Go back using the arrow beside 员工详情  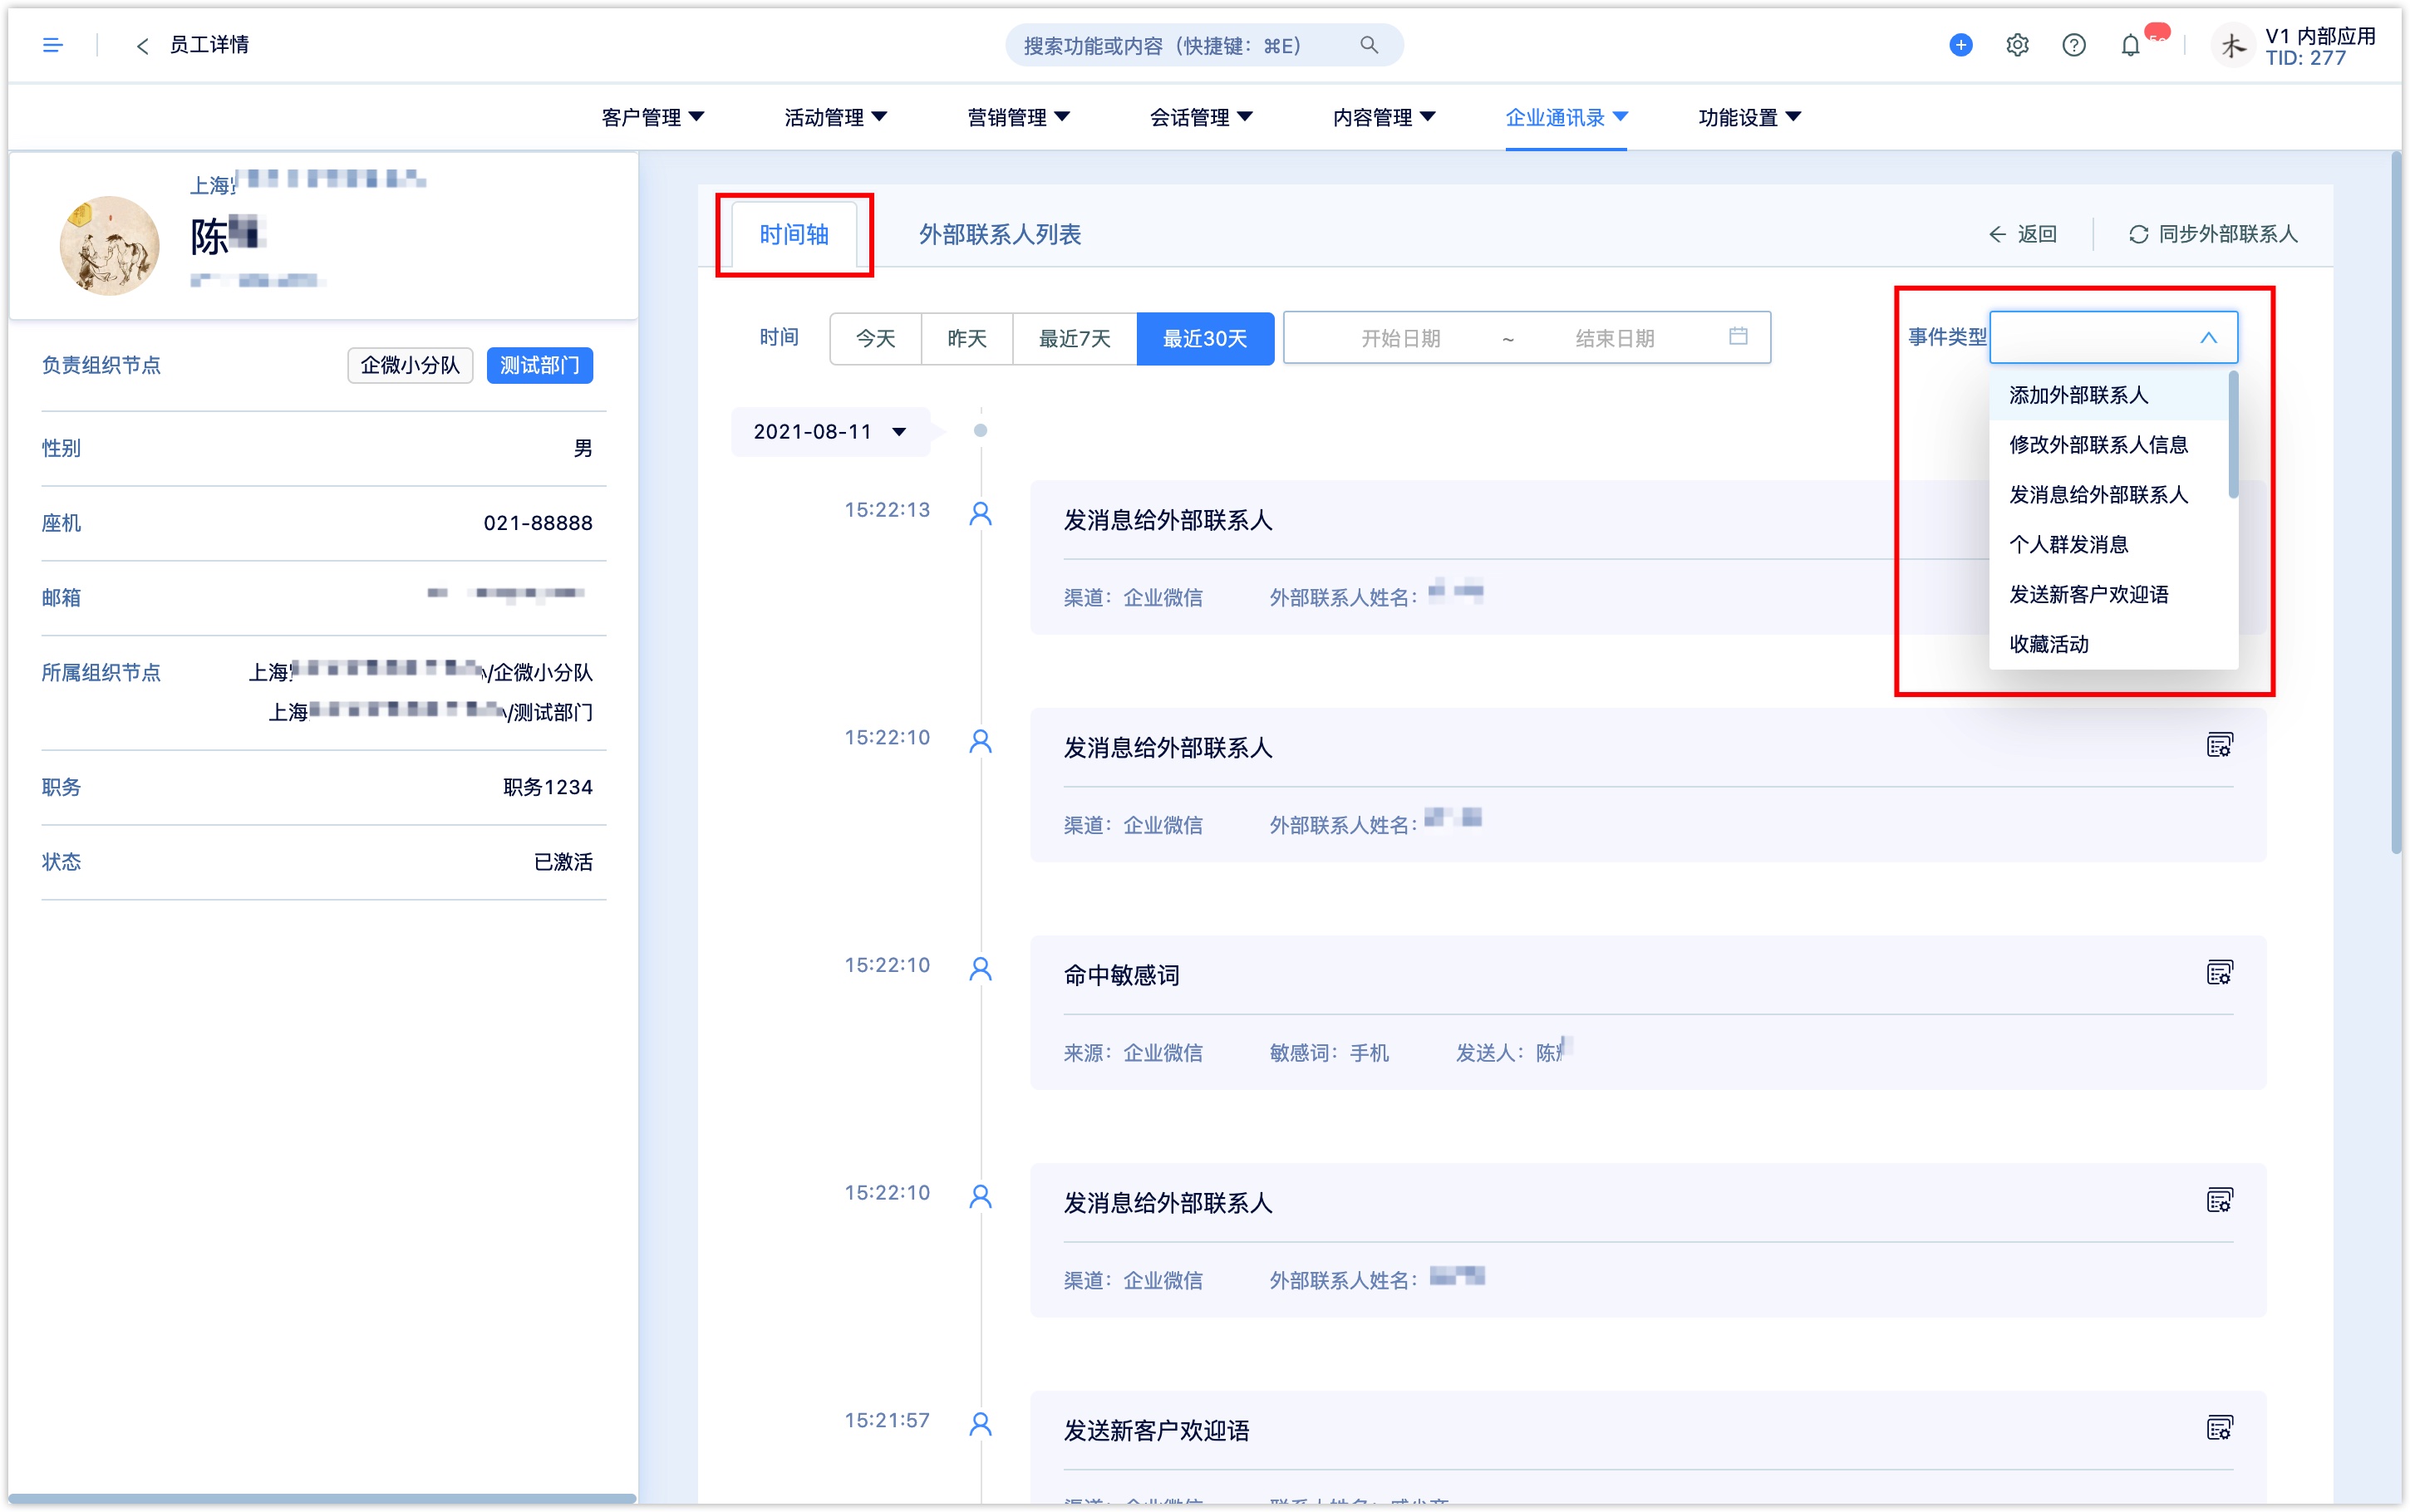(x=142, y=46)
